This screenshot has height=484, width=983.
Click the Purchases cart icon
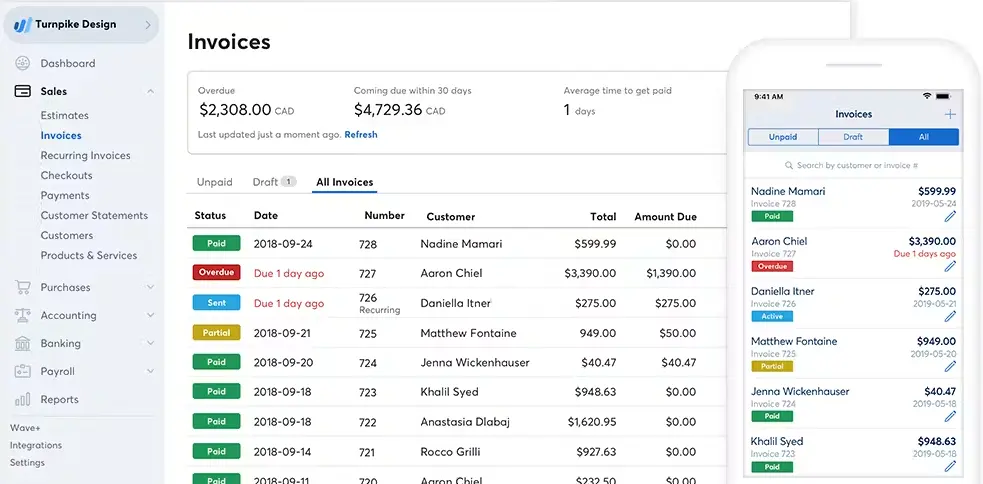pyautogui.click(x=23, y=287)
